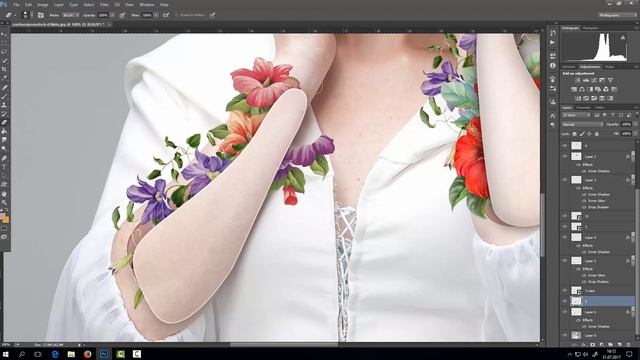Select the Horizontal Type tool

4,167
